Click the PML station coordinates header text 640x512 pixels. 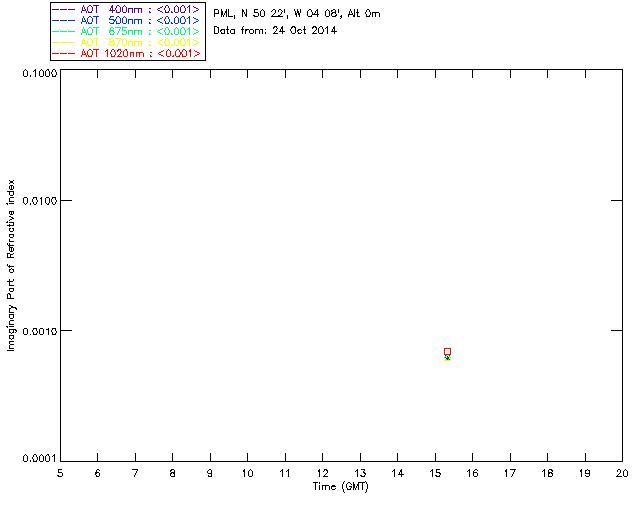(296, 14)
